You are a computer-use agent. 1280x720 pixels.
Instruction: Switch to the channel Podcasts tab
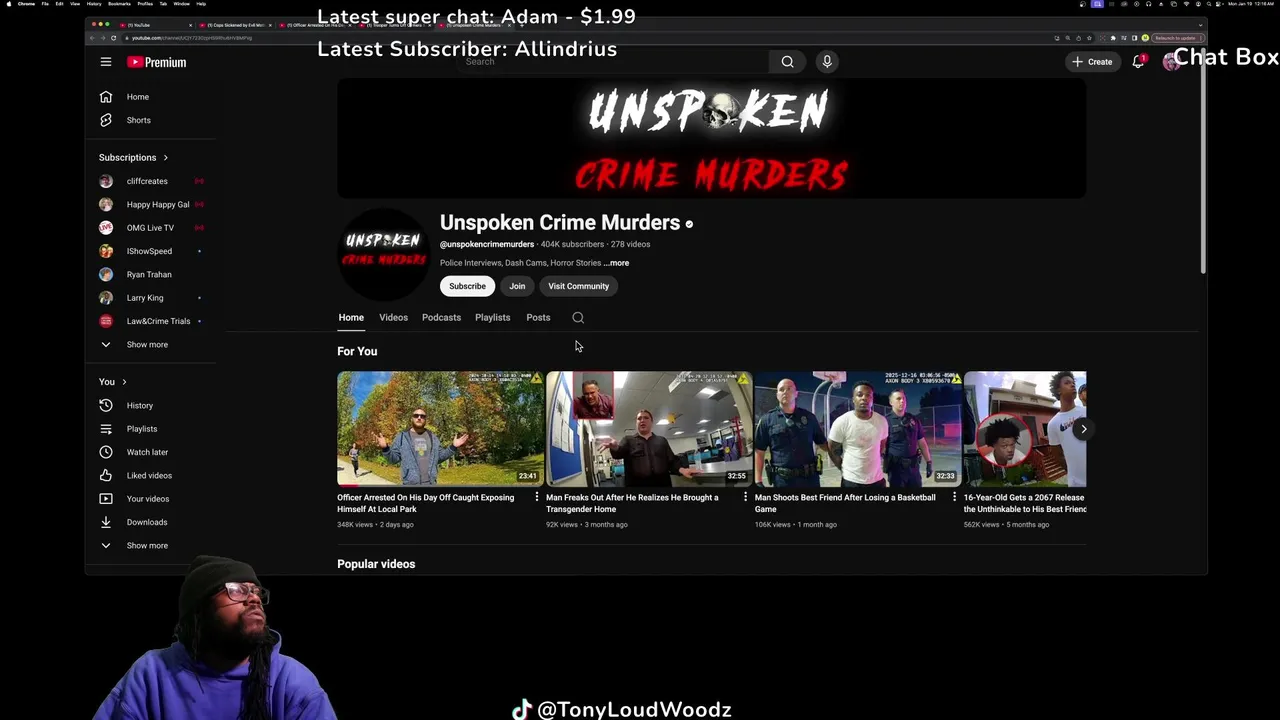(441, 318)
